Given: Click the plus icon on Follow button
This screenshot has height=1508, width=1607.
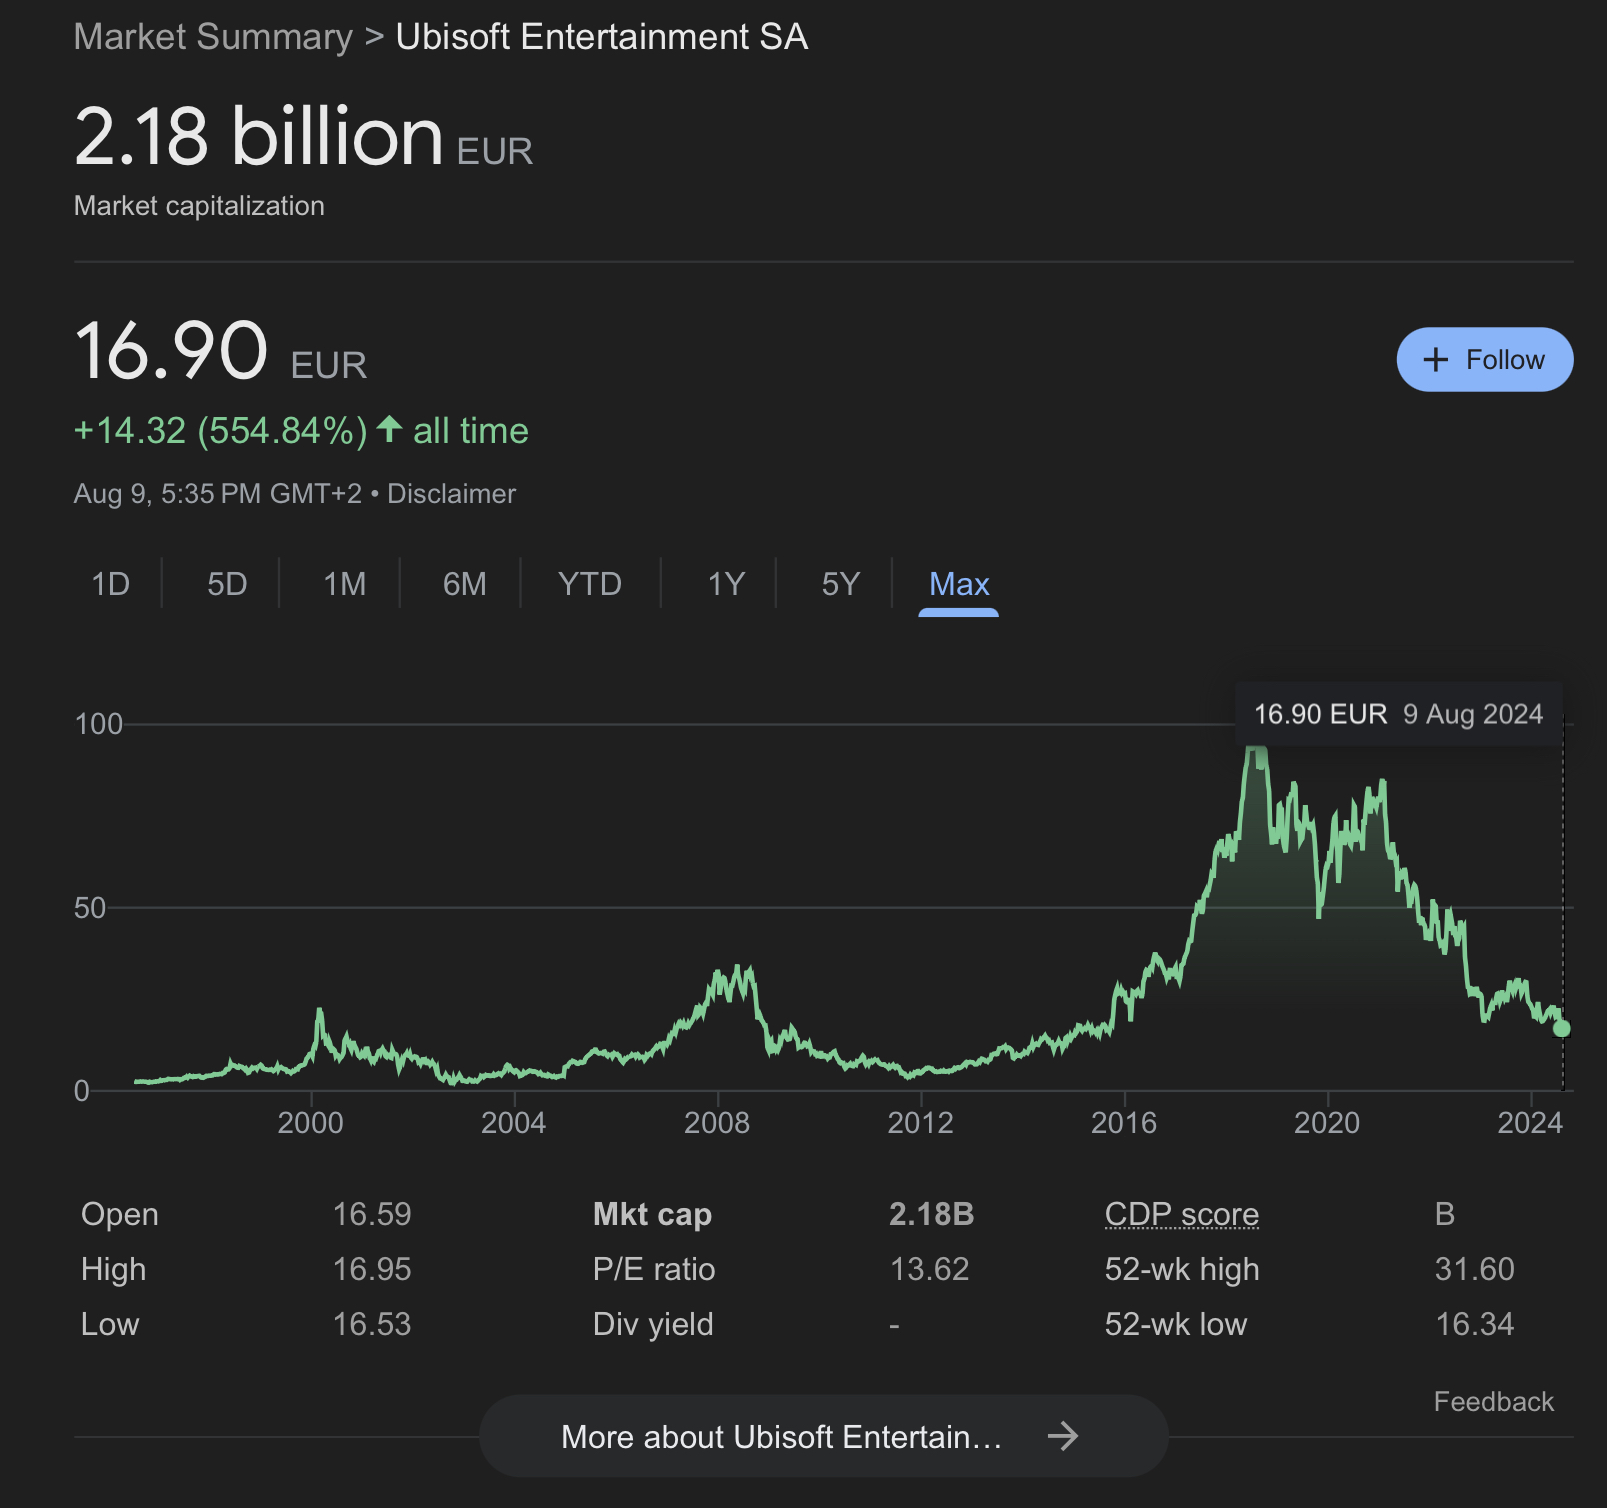Looking at the screenshot, I should 1435,360.
